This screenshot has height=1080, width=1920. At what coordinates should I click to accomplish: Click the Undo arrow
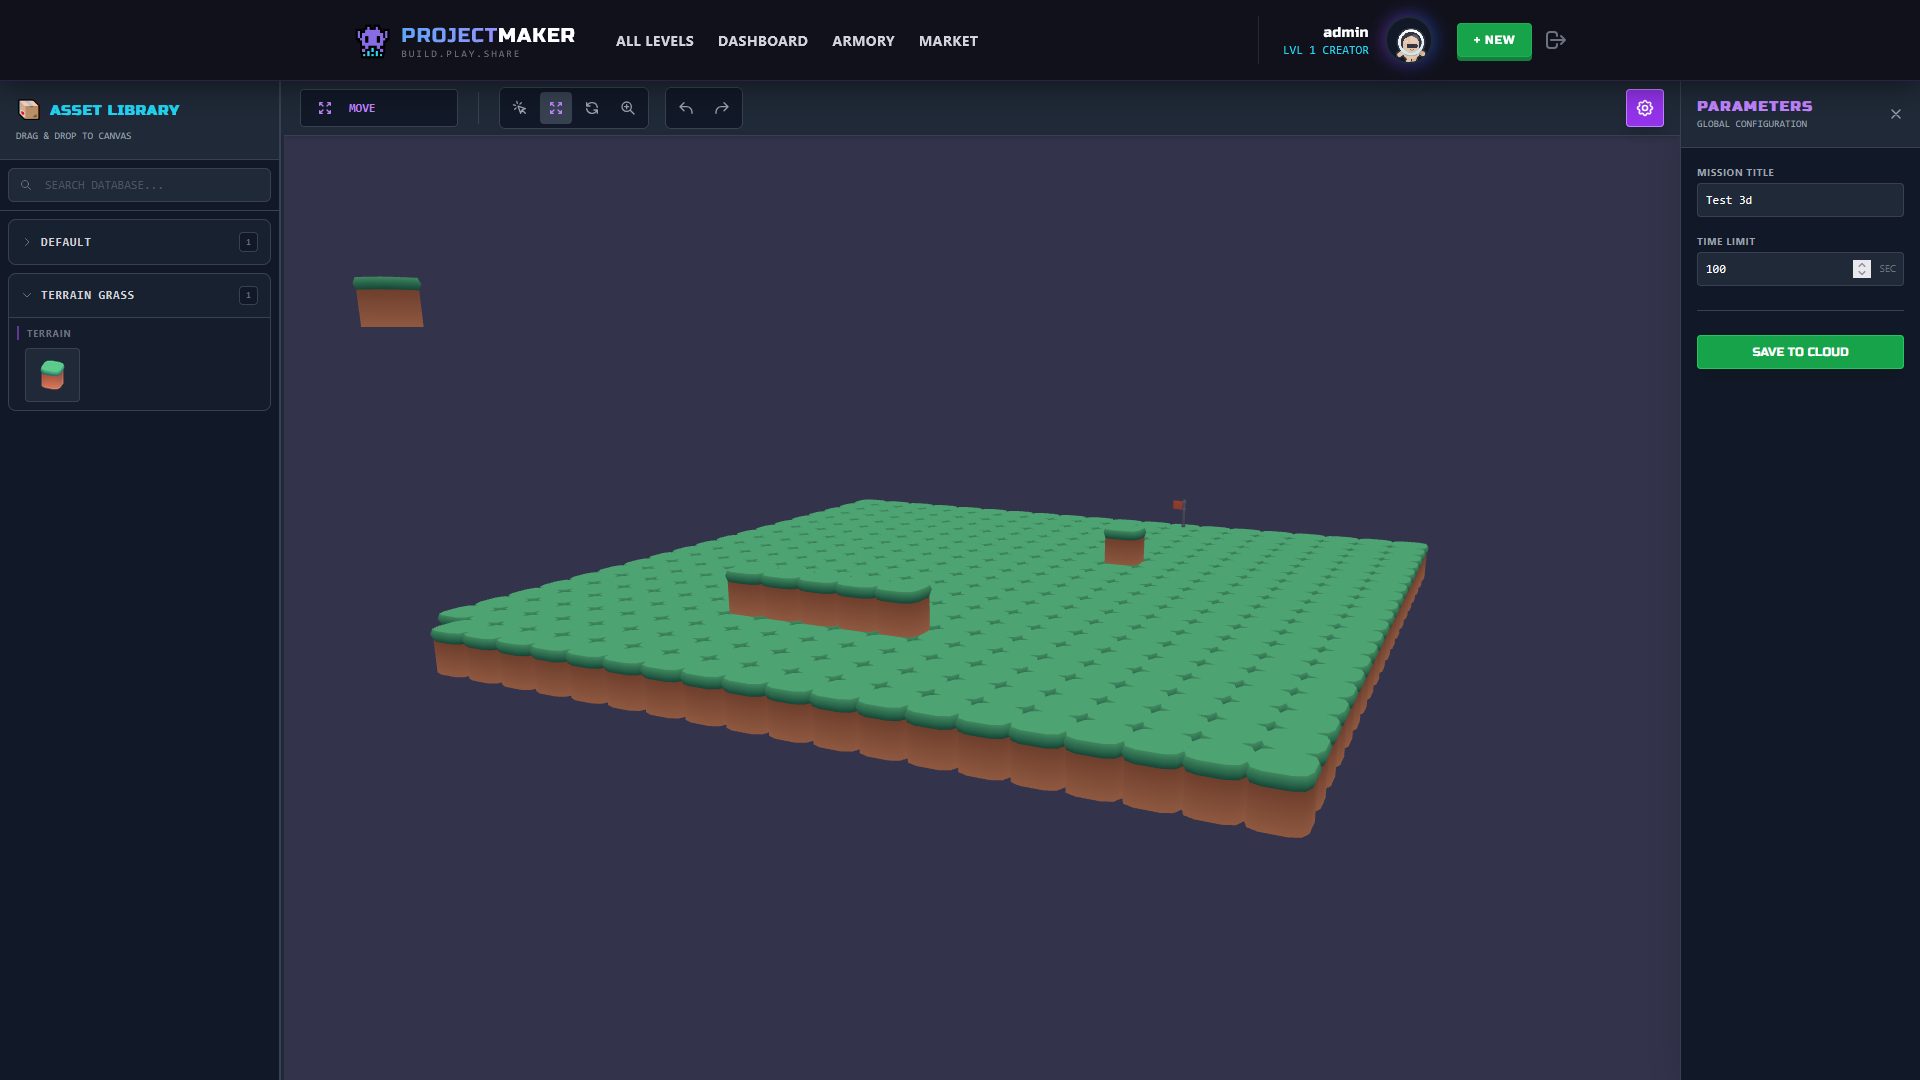point(686,108)
